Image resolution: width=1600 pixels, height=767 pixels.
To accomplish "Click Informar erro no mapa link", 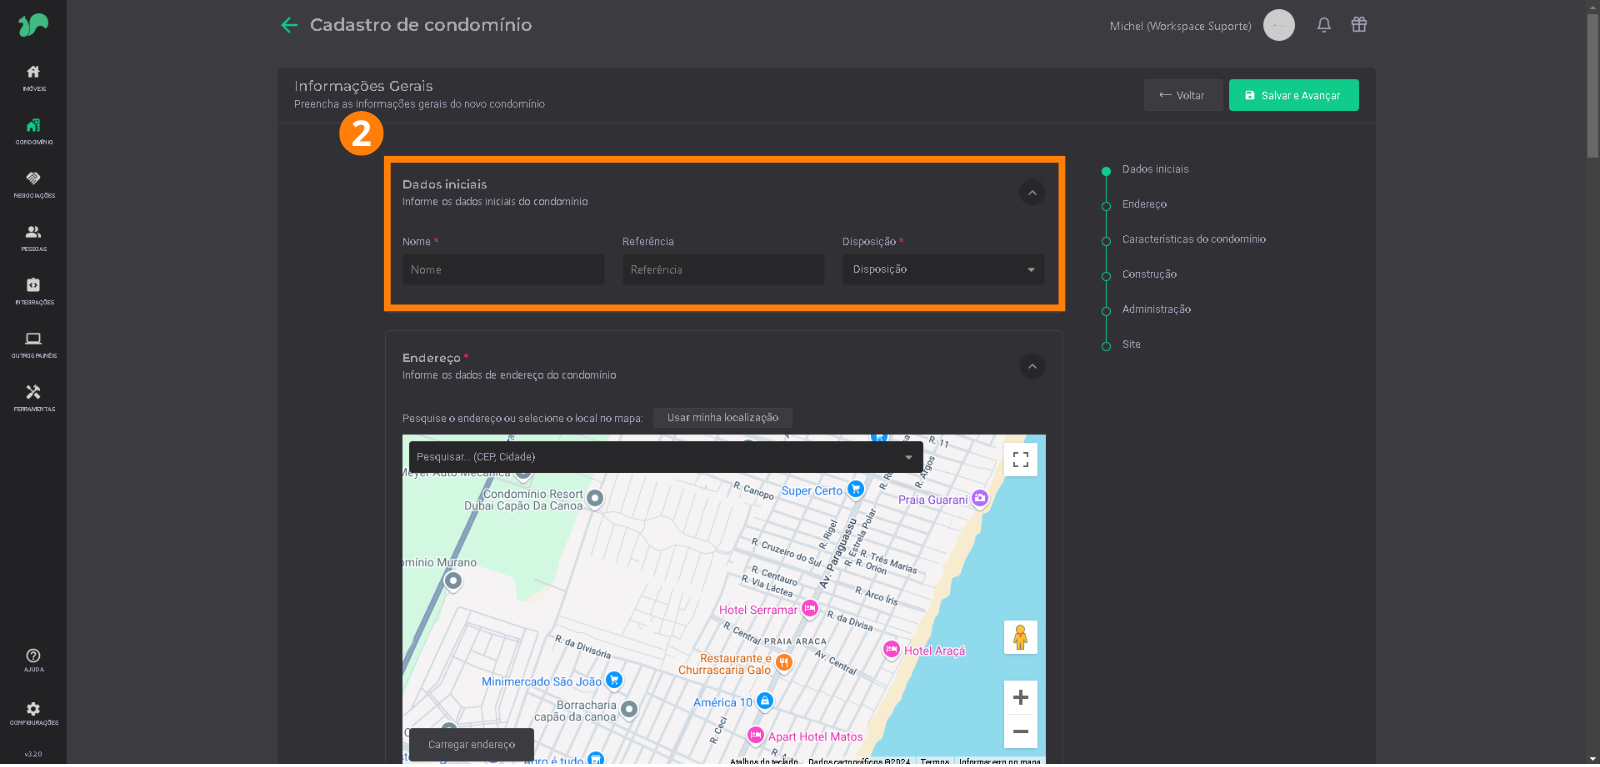I will [x=999, y=762].
